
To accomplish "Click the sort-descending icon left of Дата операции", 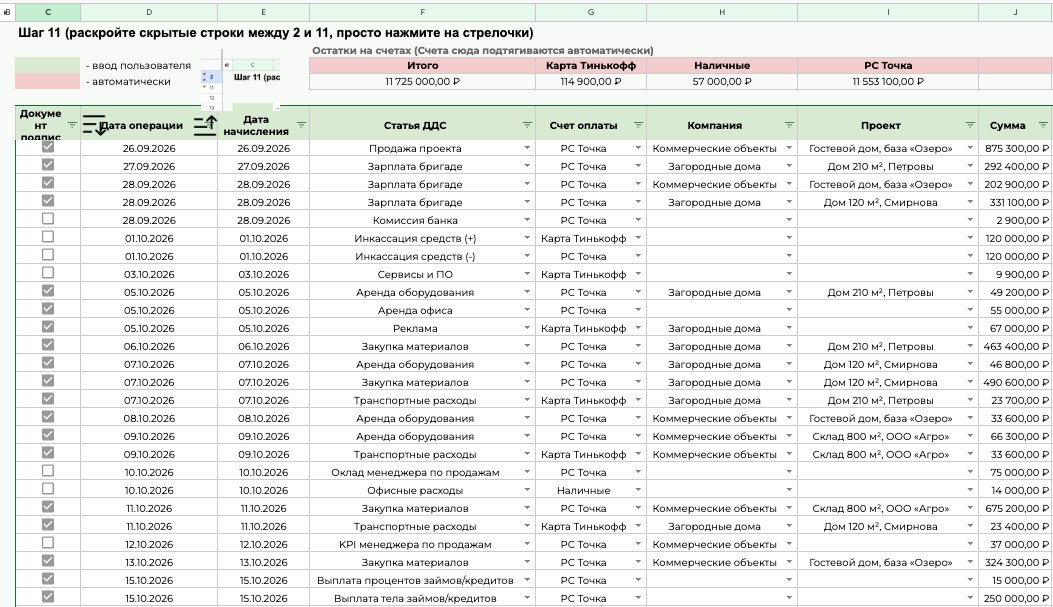I will coord(94,125).
